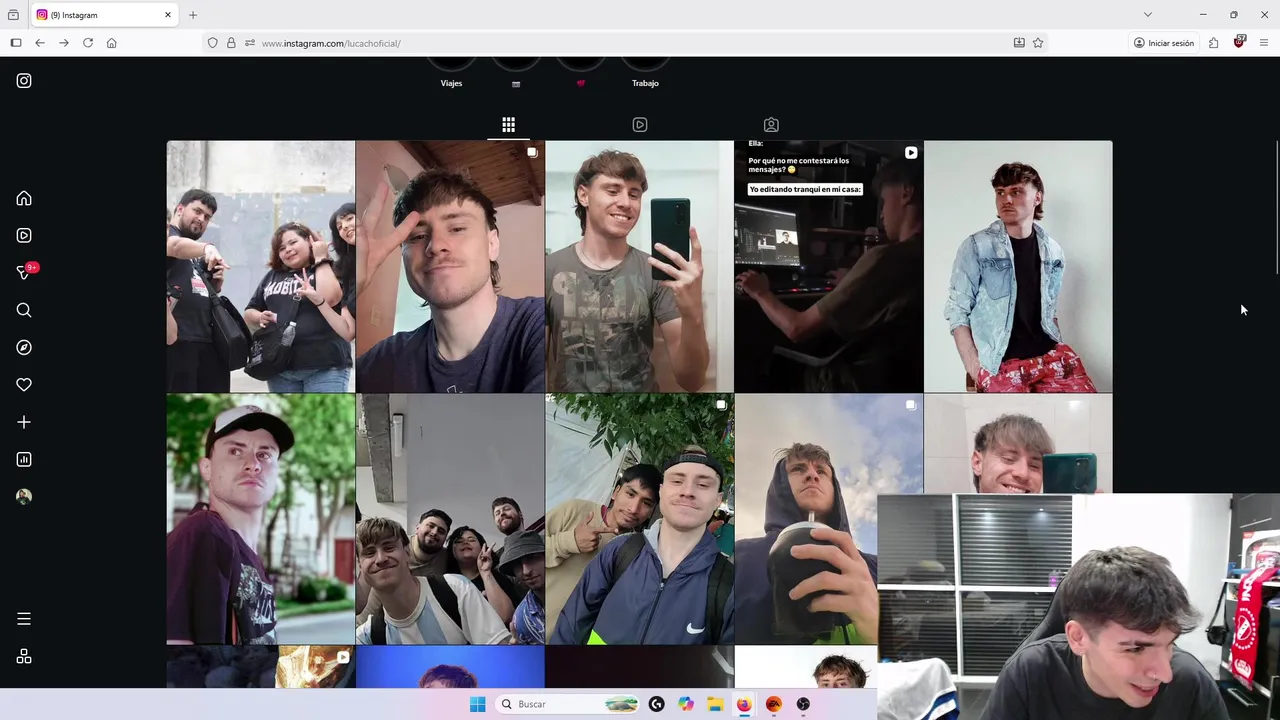Go to the Home feed icon in sidebar
The image size is (1280, 720).
pyautogui.click(x=24, y=198)
